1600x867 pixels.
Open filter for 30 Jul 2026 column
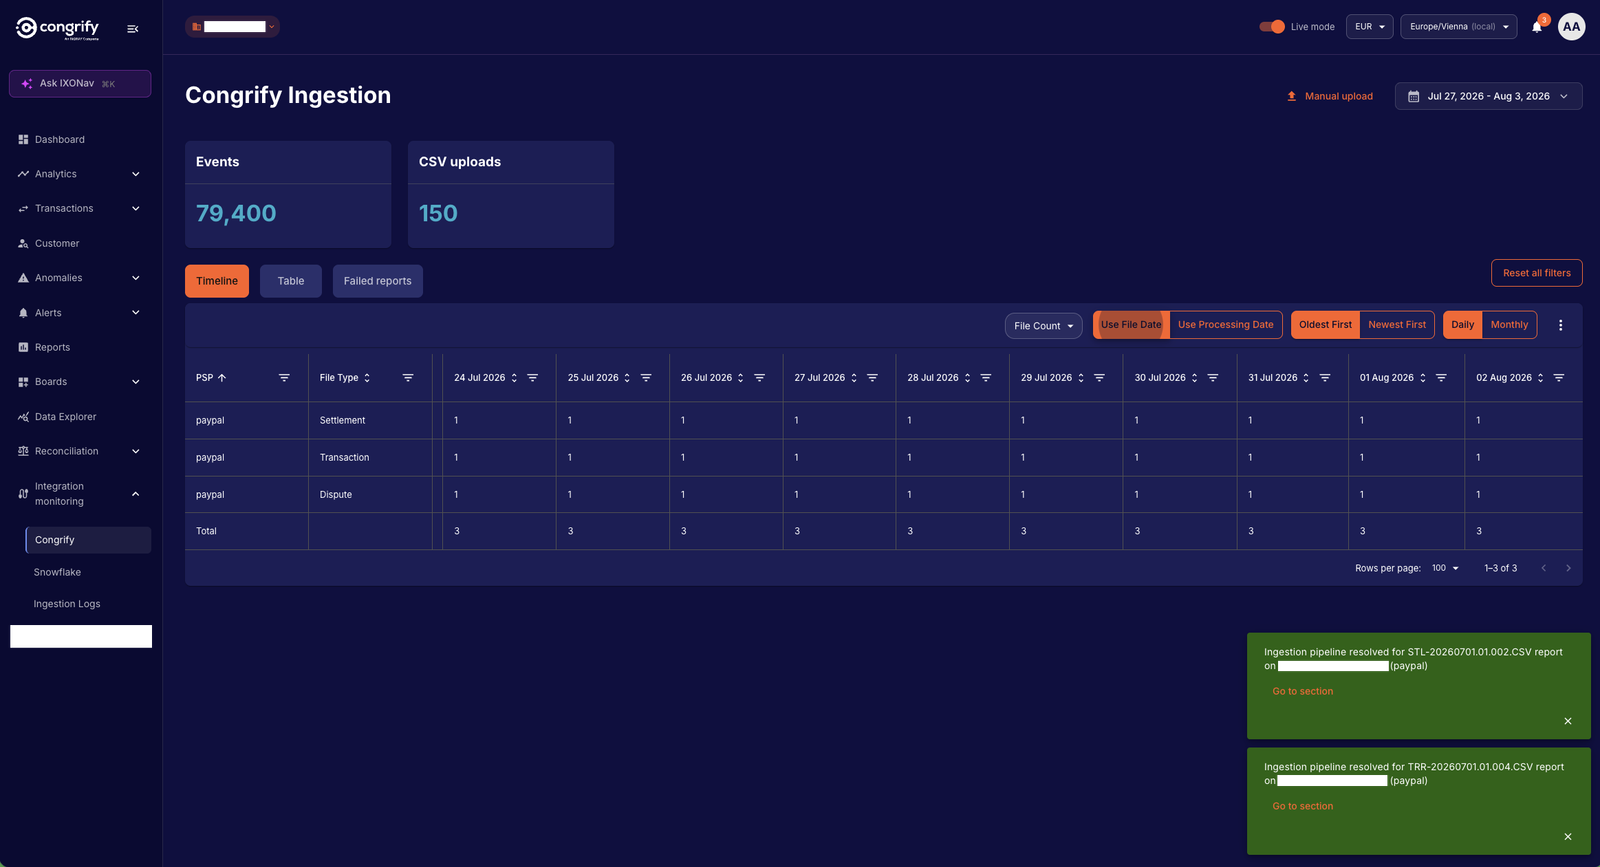(1213, 378)
